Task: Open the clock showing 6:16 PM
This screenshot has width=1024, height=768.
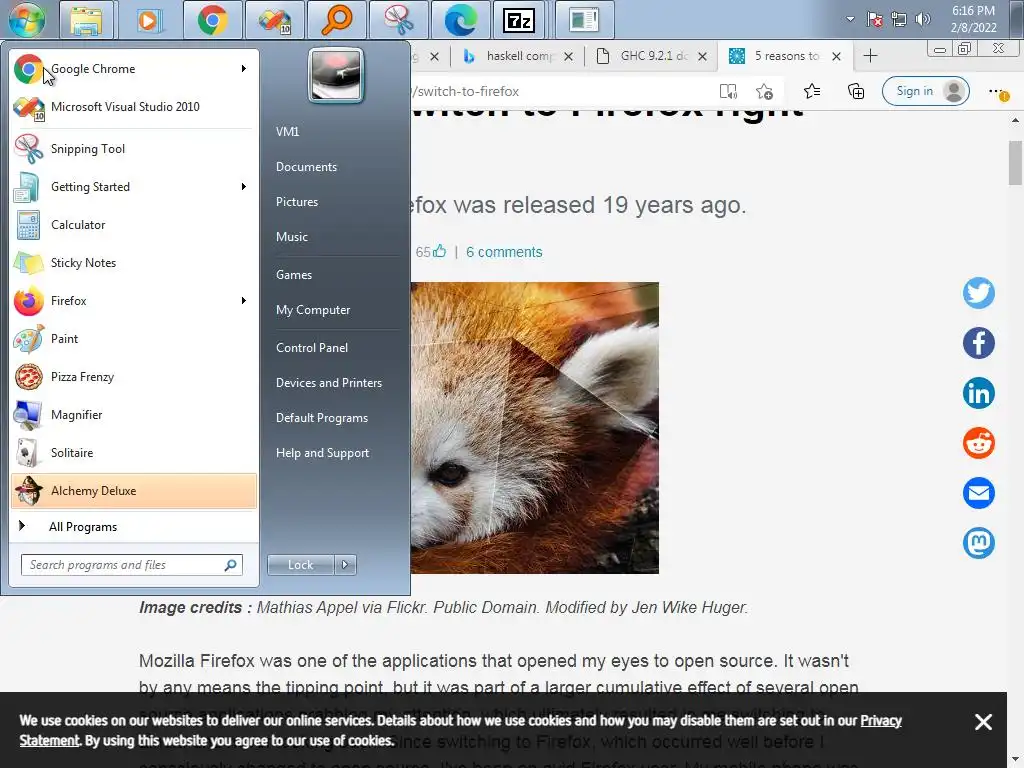Action: 973,19
